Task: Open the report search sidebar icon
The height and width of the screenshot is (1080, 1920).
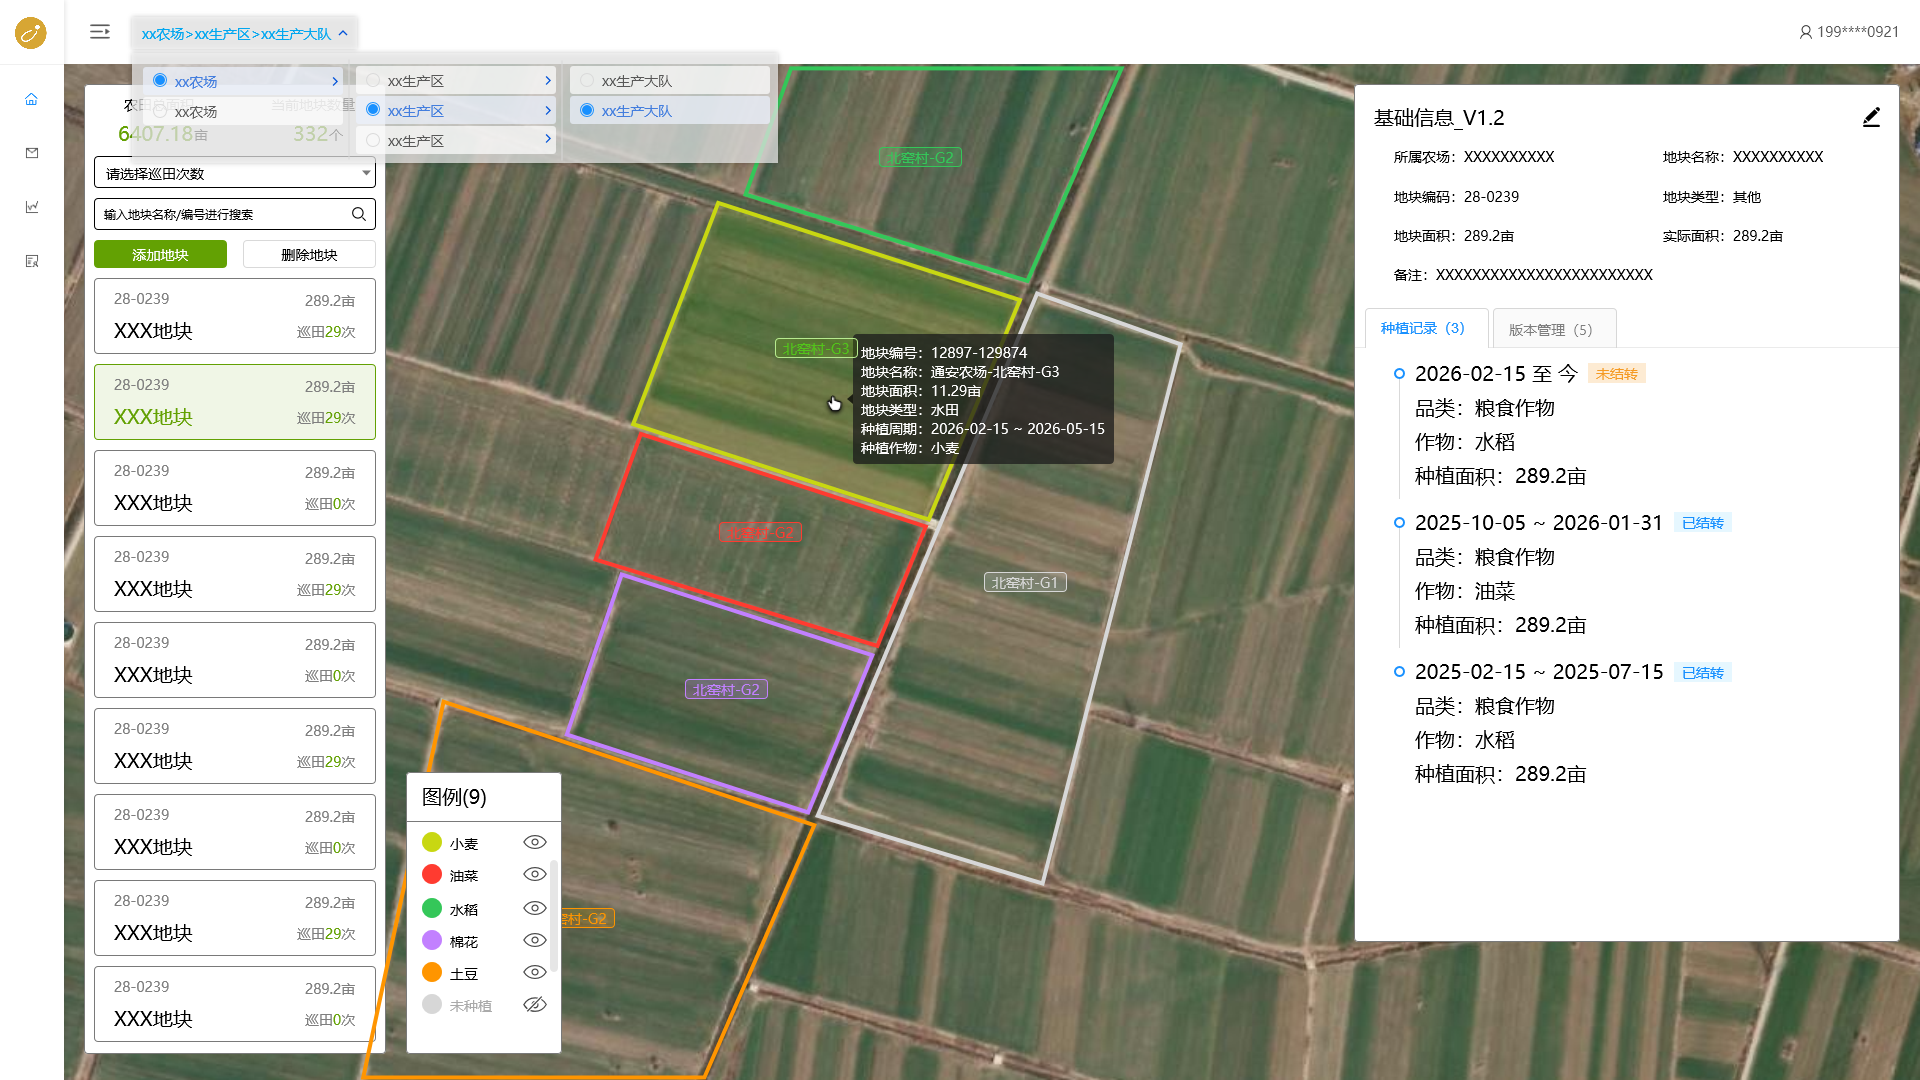Action: coord(32,261)
